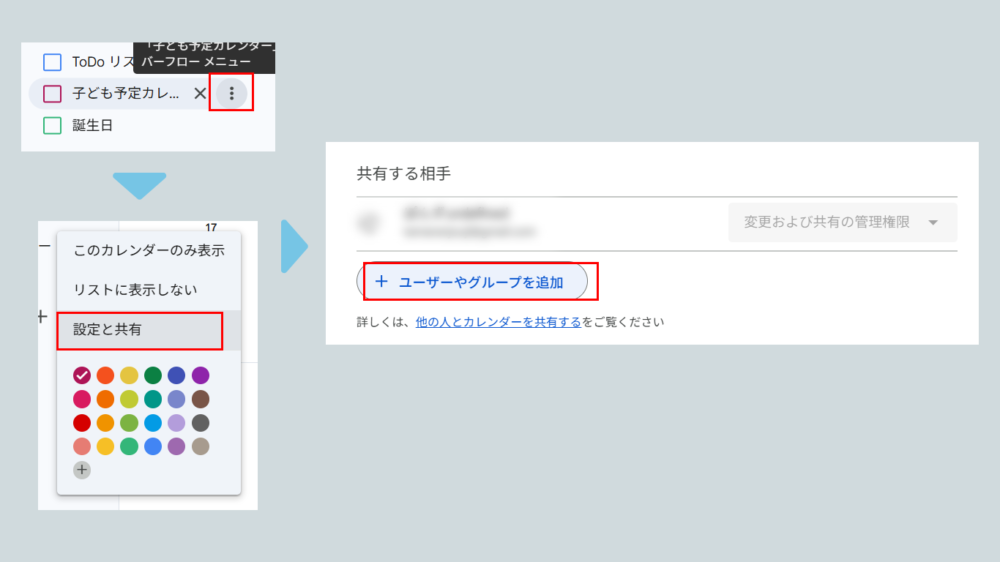Choose the salmon pink color circle
The image size is (1000, 562).
tap(82, 446)
